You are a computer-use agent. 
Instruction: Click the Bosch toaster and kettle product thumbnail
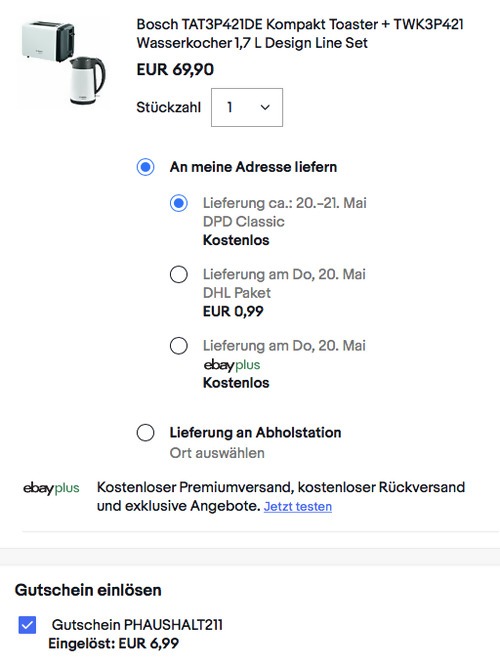64,62
